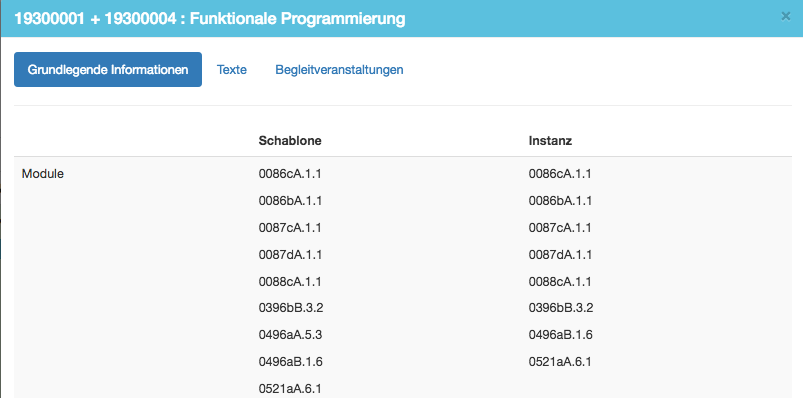Select Schablone module 0087dA.1.1
803x398 pixels.
(290, 255)
